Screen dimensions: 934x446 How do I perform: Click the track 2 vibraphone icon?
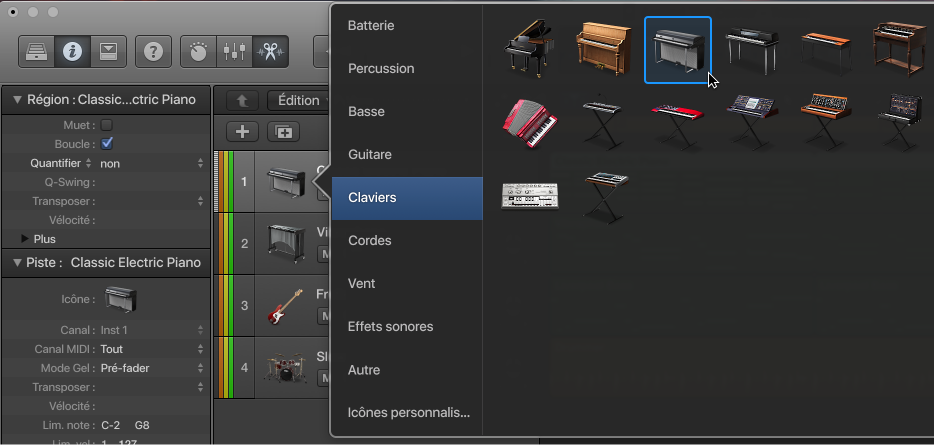click(x=286, y=243)
